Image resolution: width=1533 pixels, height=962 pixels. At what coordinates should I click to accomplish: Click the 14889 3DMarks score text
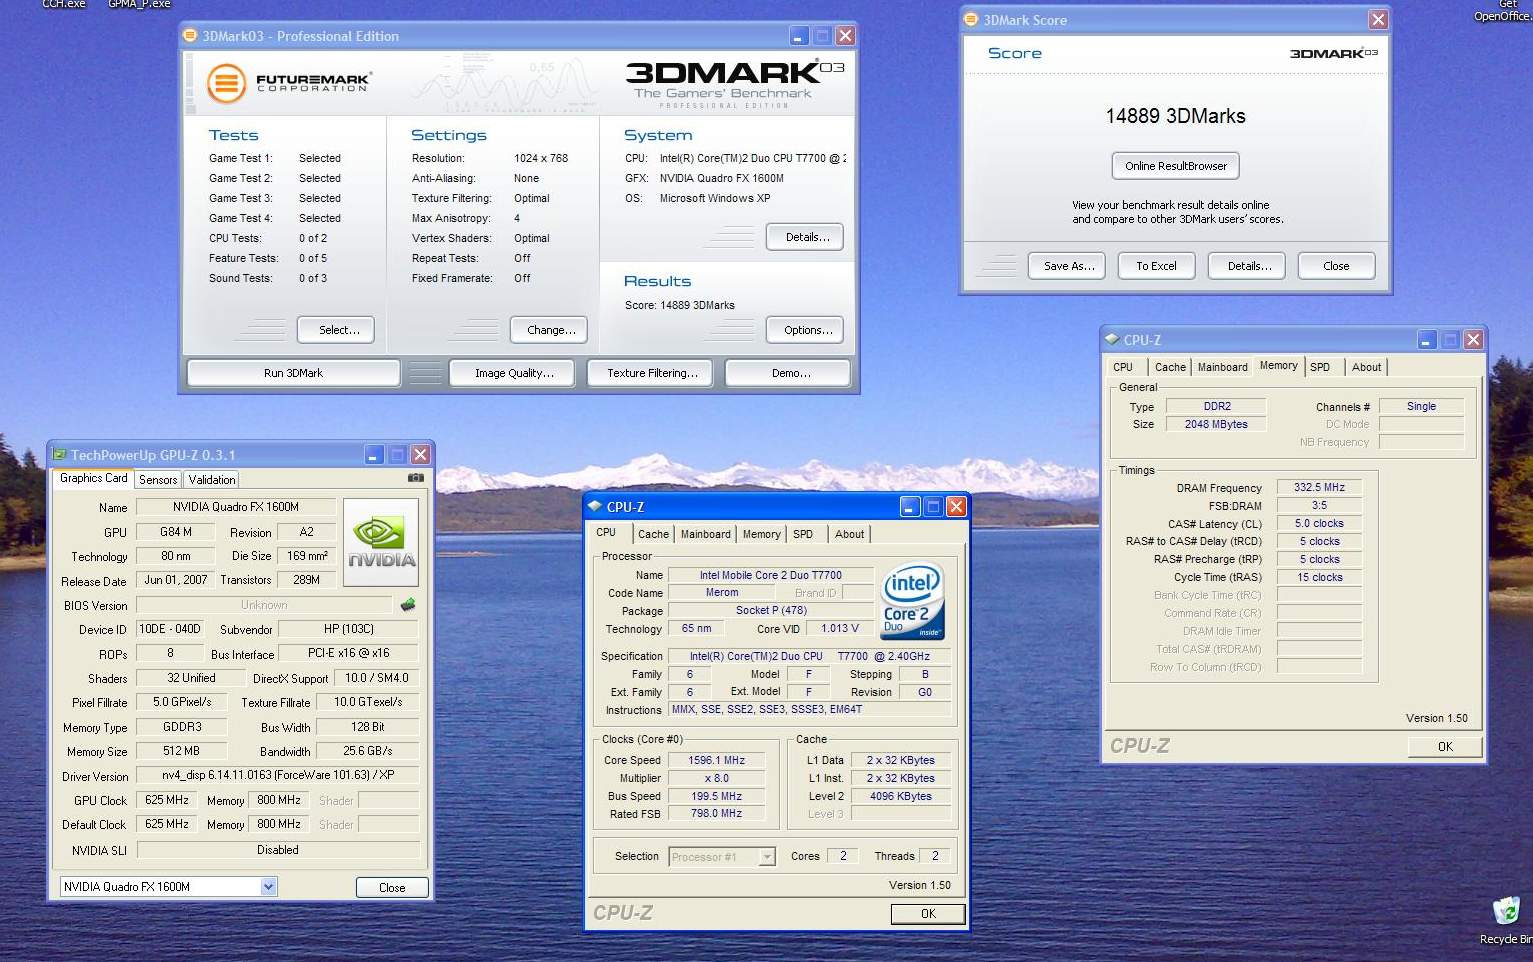1175,116
